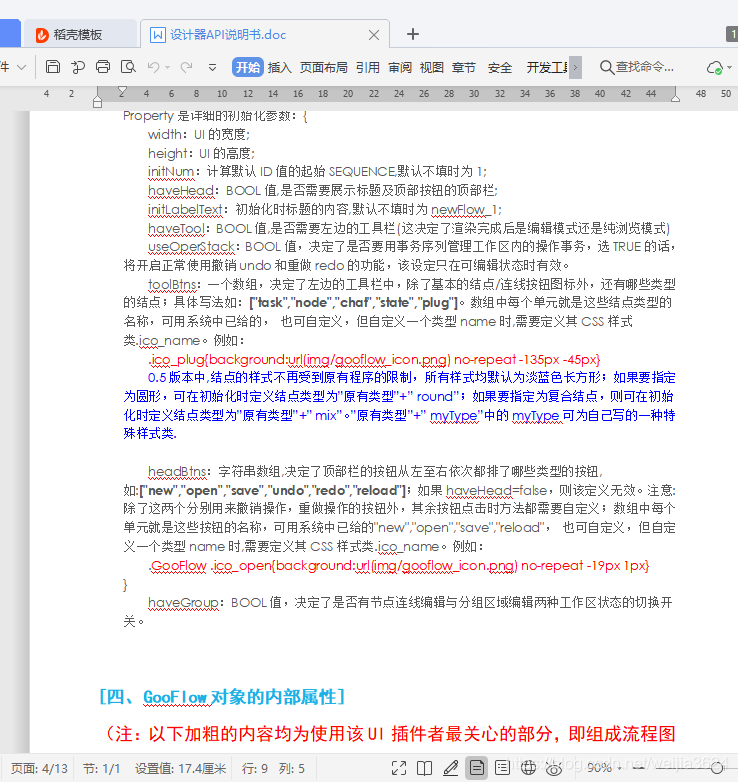Screen dimensions: 738x782
Task: Open the undo history dropdown arrow
Action: (168, 67)
